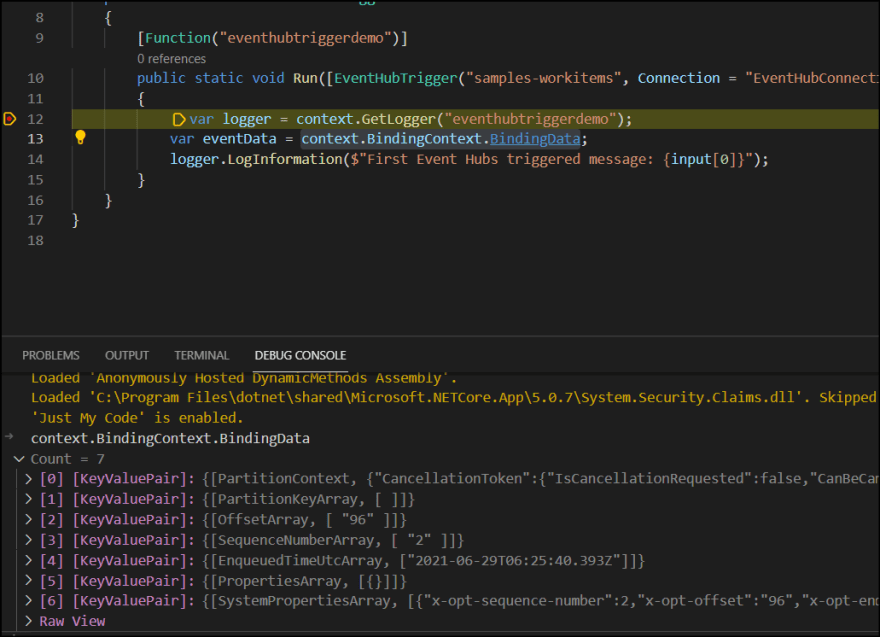Click the "samples-workitems" string literal
The image size is (880, 637).
(544, 78)
